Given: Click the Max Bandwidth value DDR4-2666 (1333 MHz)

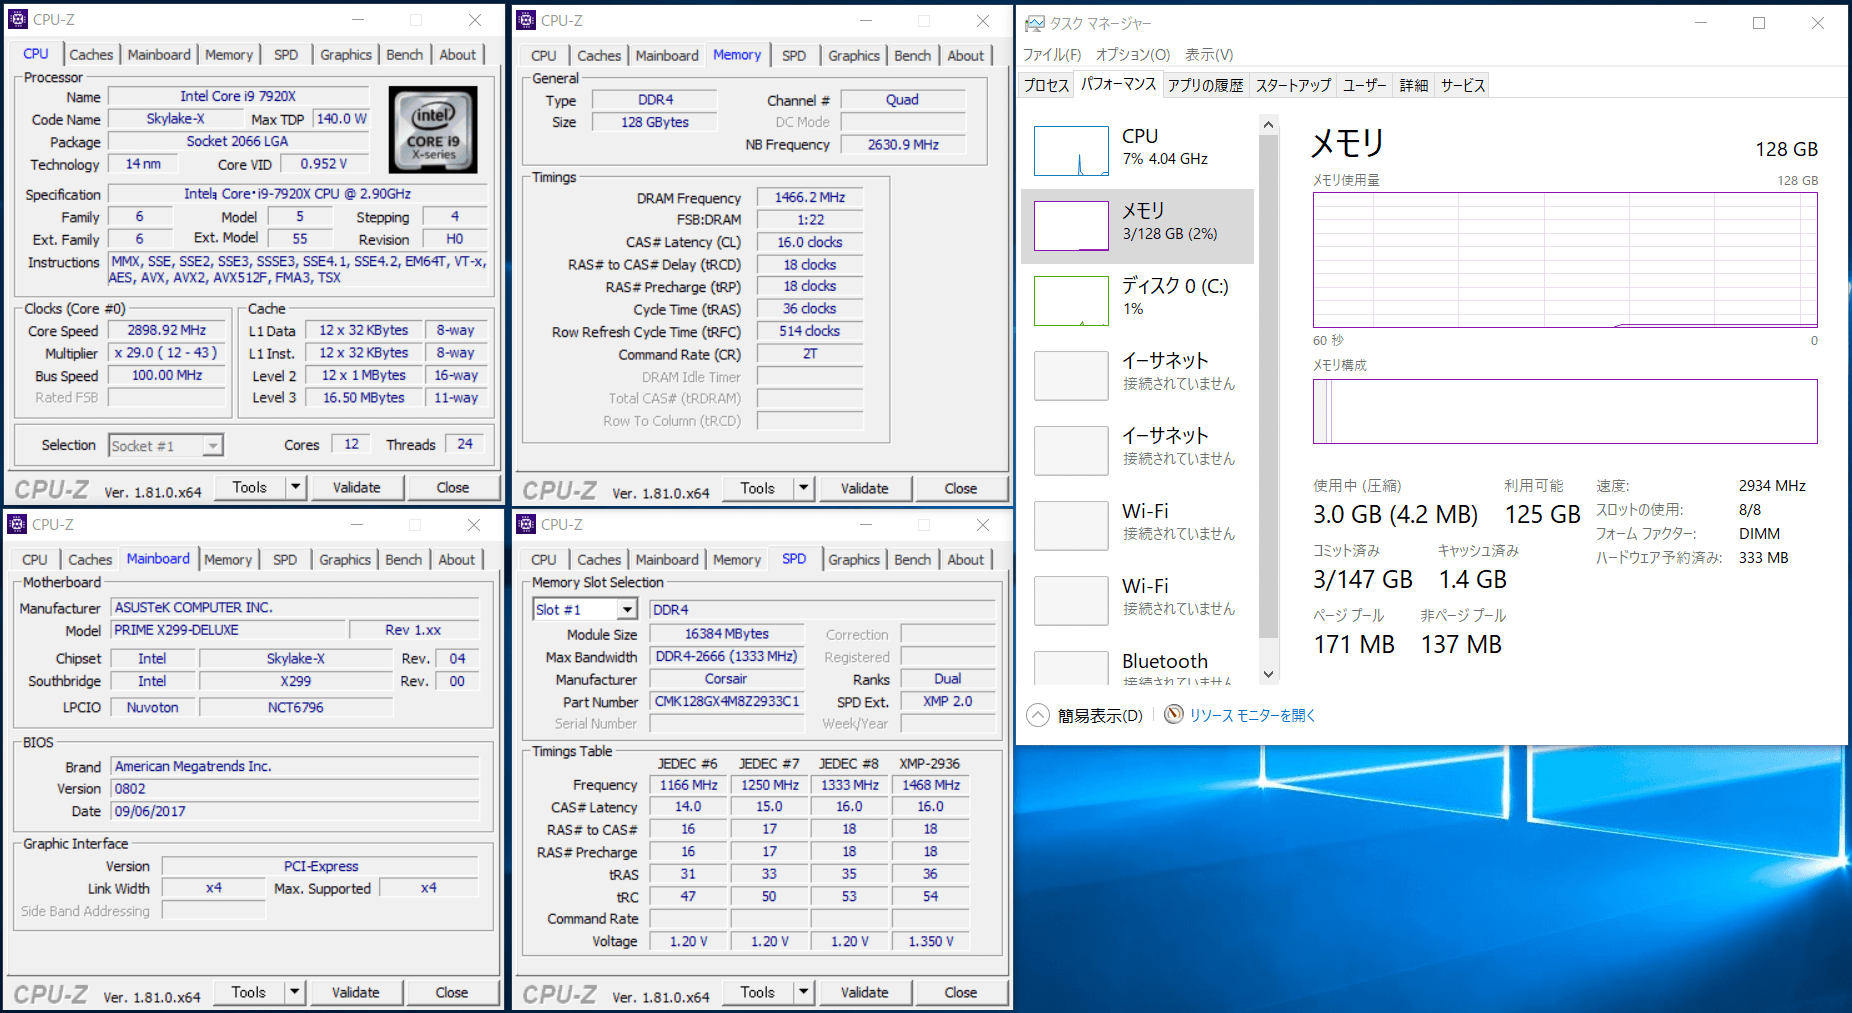Looking at the screenshot, I should 727,656.
